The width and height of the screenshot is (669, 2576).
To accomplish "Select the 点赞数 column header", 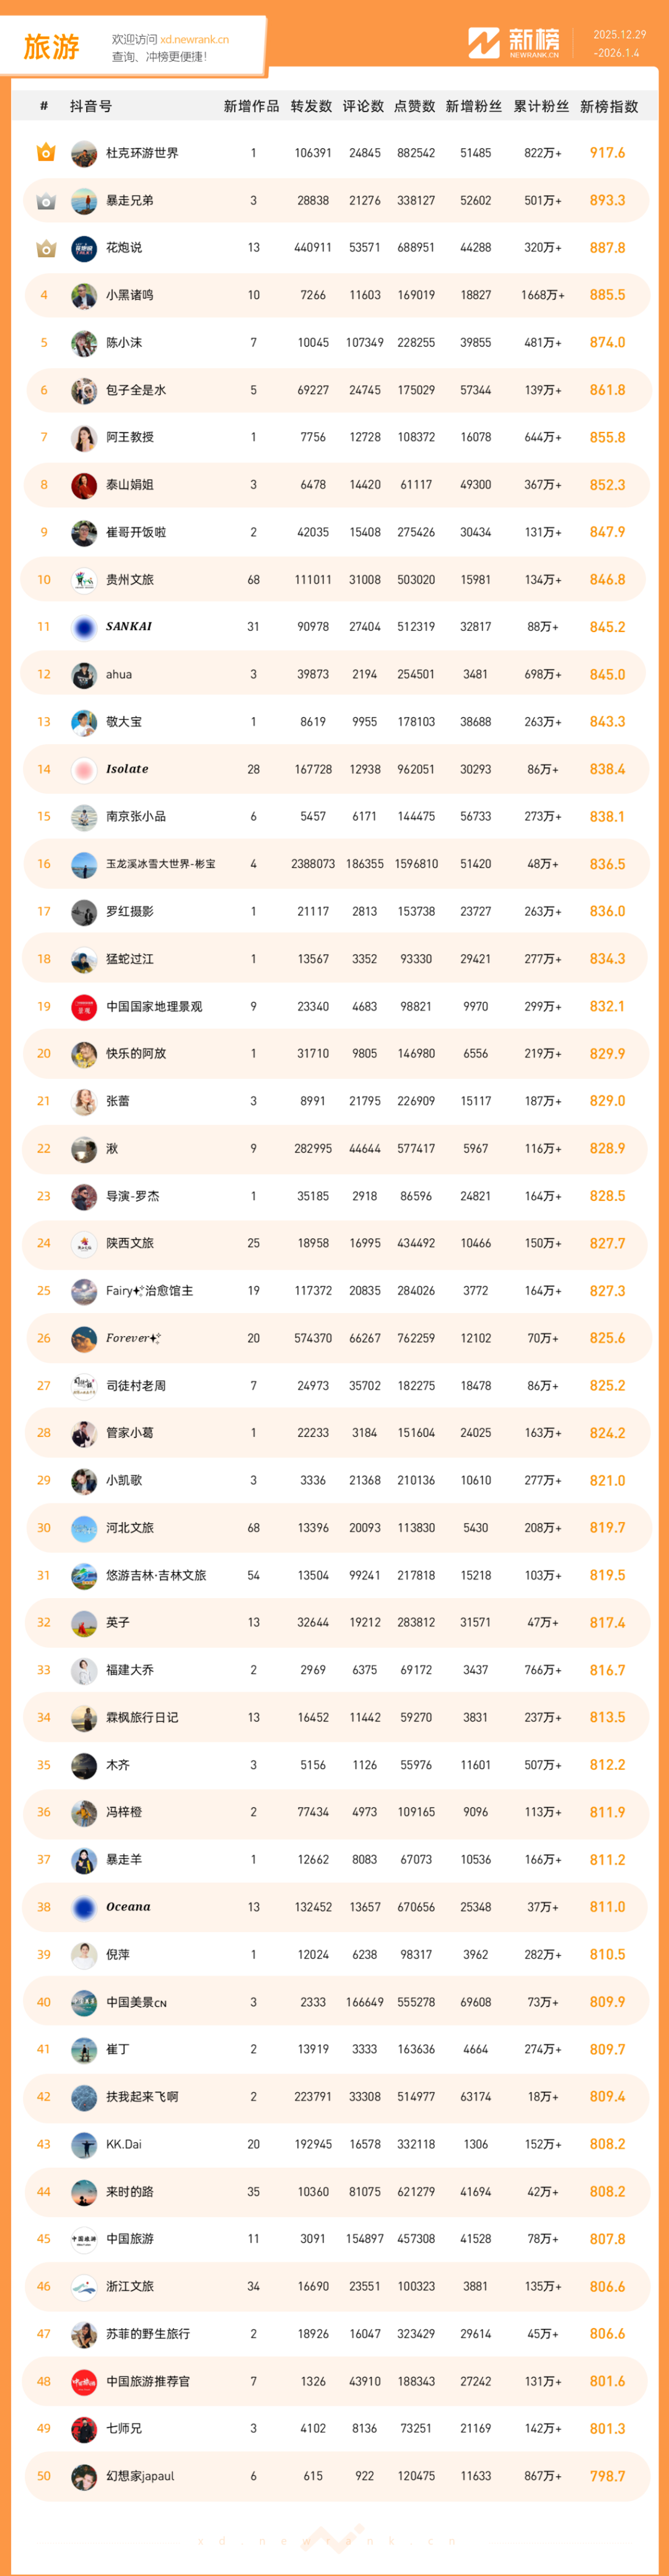I will click(x=414, y=107).
